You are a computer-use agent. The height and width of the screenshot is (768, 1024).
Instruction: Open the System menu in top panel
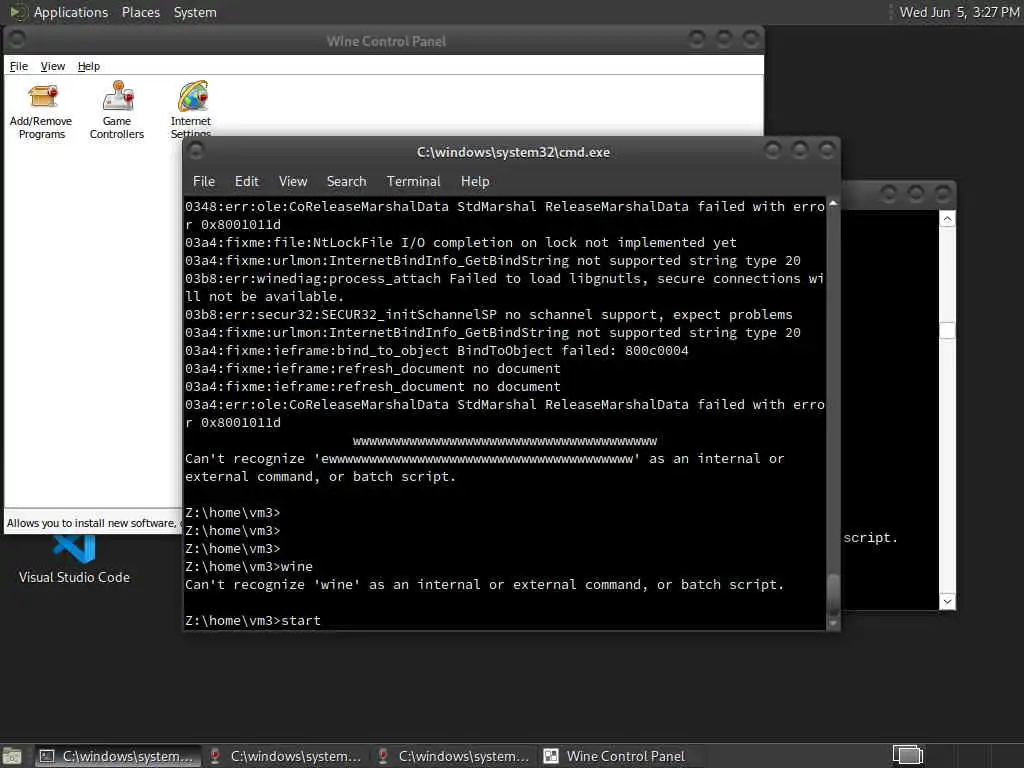coord(195,12)
